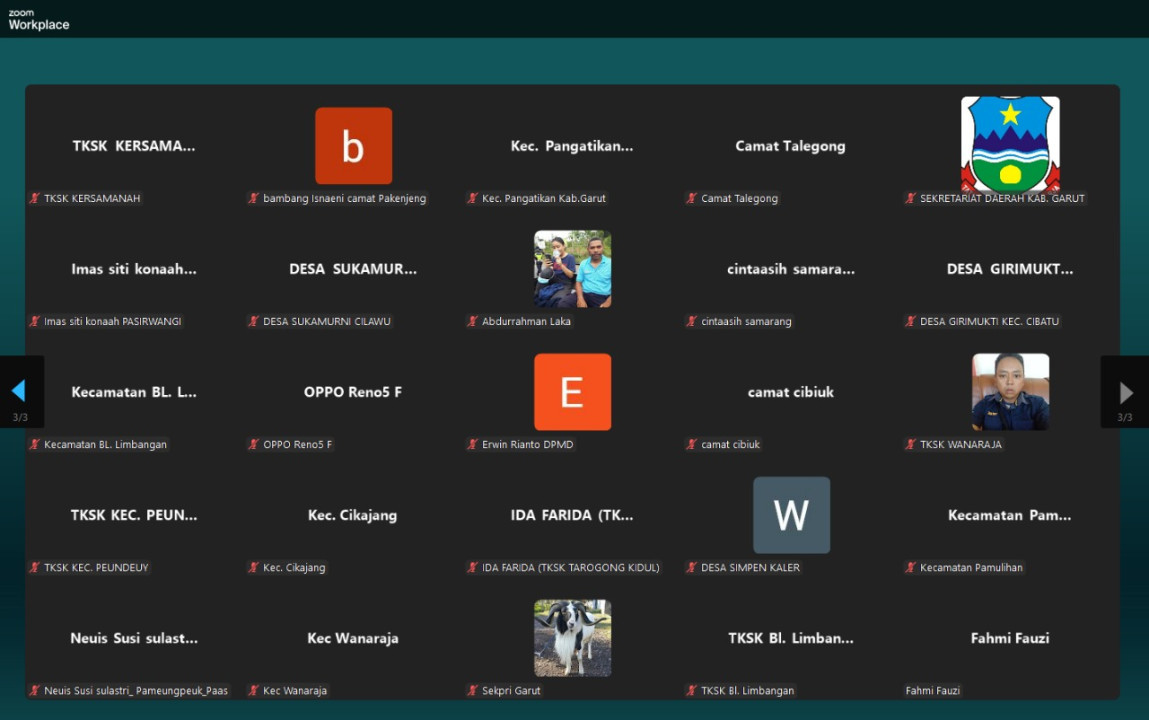Select the orange 'b' avatar of bambang Isnaeni
The height and width of the screenshot is (720, 1149).
click(353, 146)
